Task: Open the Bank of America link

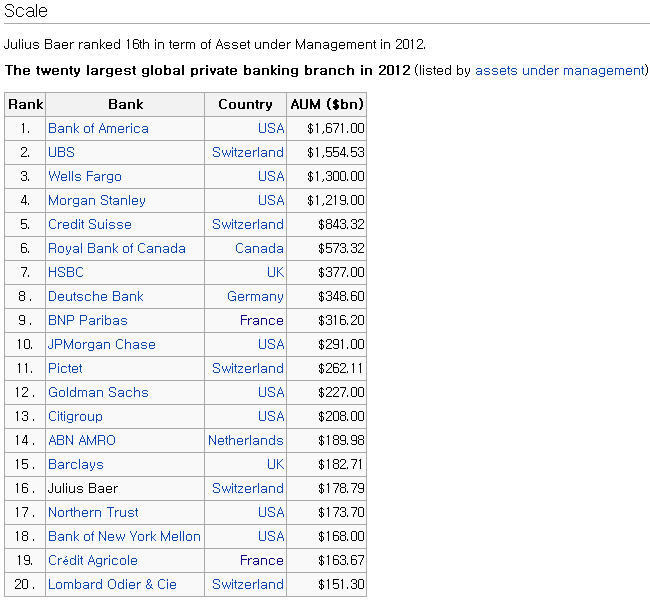Action: [98, 129]
